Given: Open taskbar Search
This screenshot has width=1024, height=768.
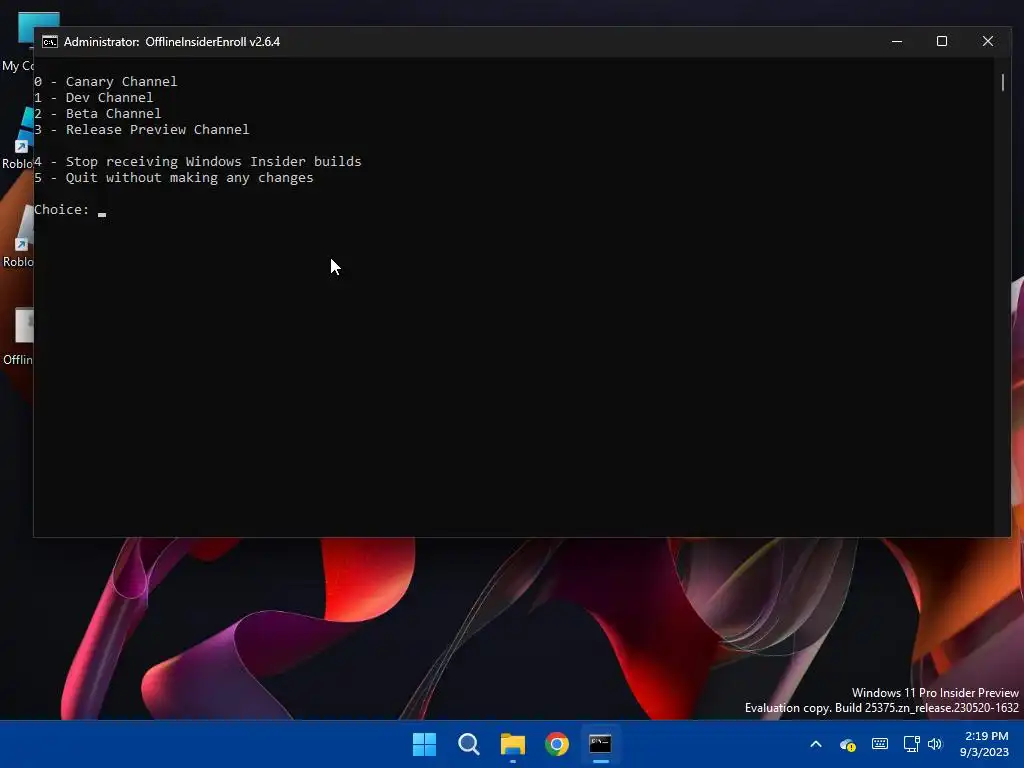Looking at the screenshot, I should (x=469, y=744).
